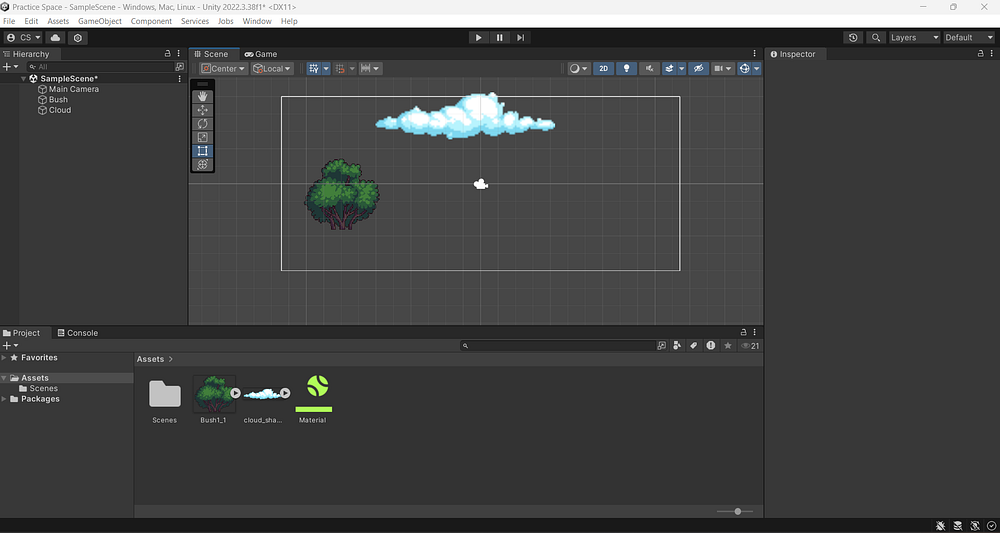
Task: Select the Rect tool
Action: pos(203,151)
